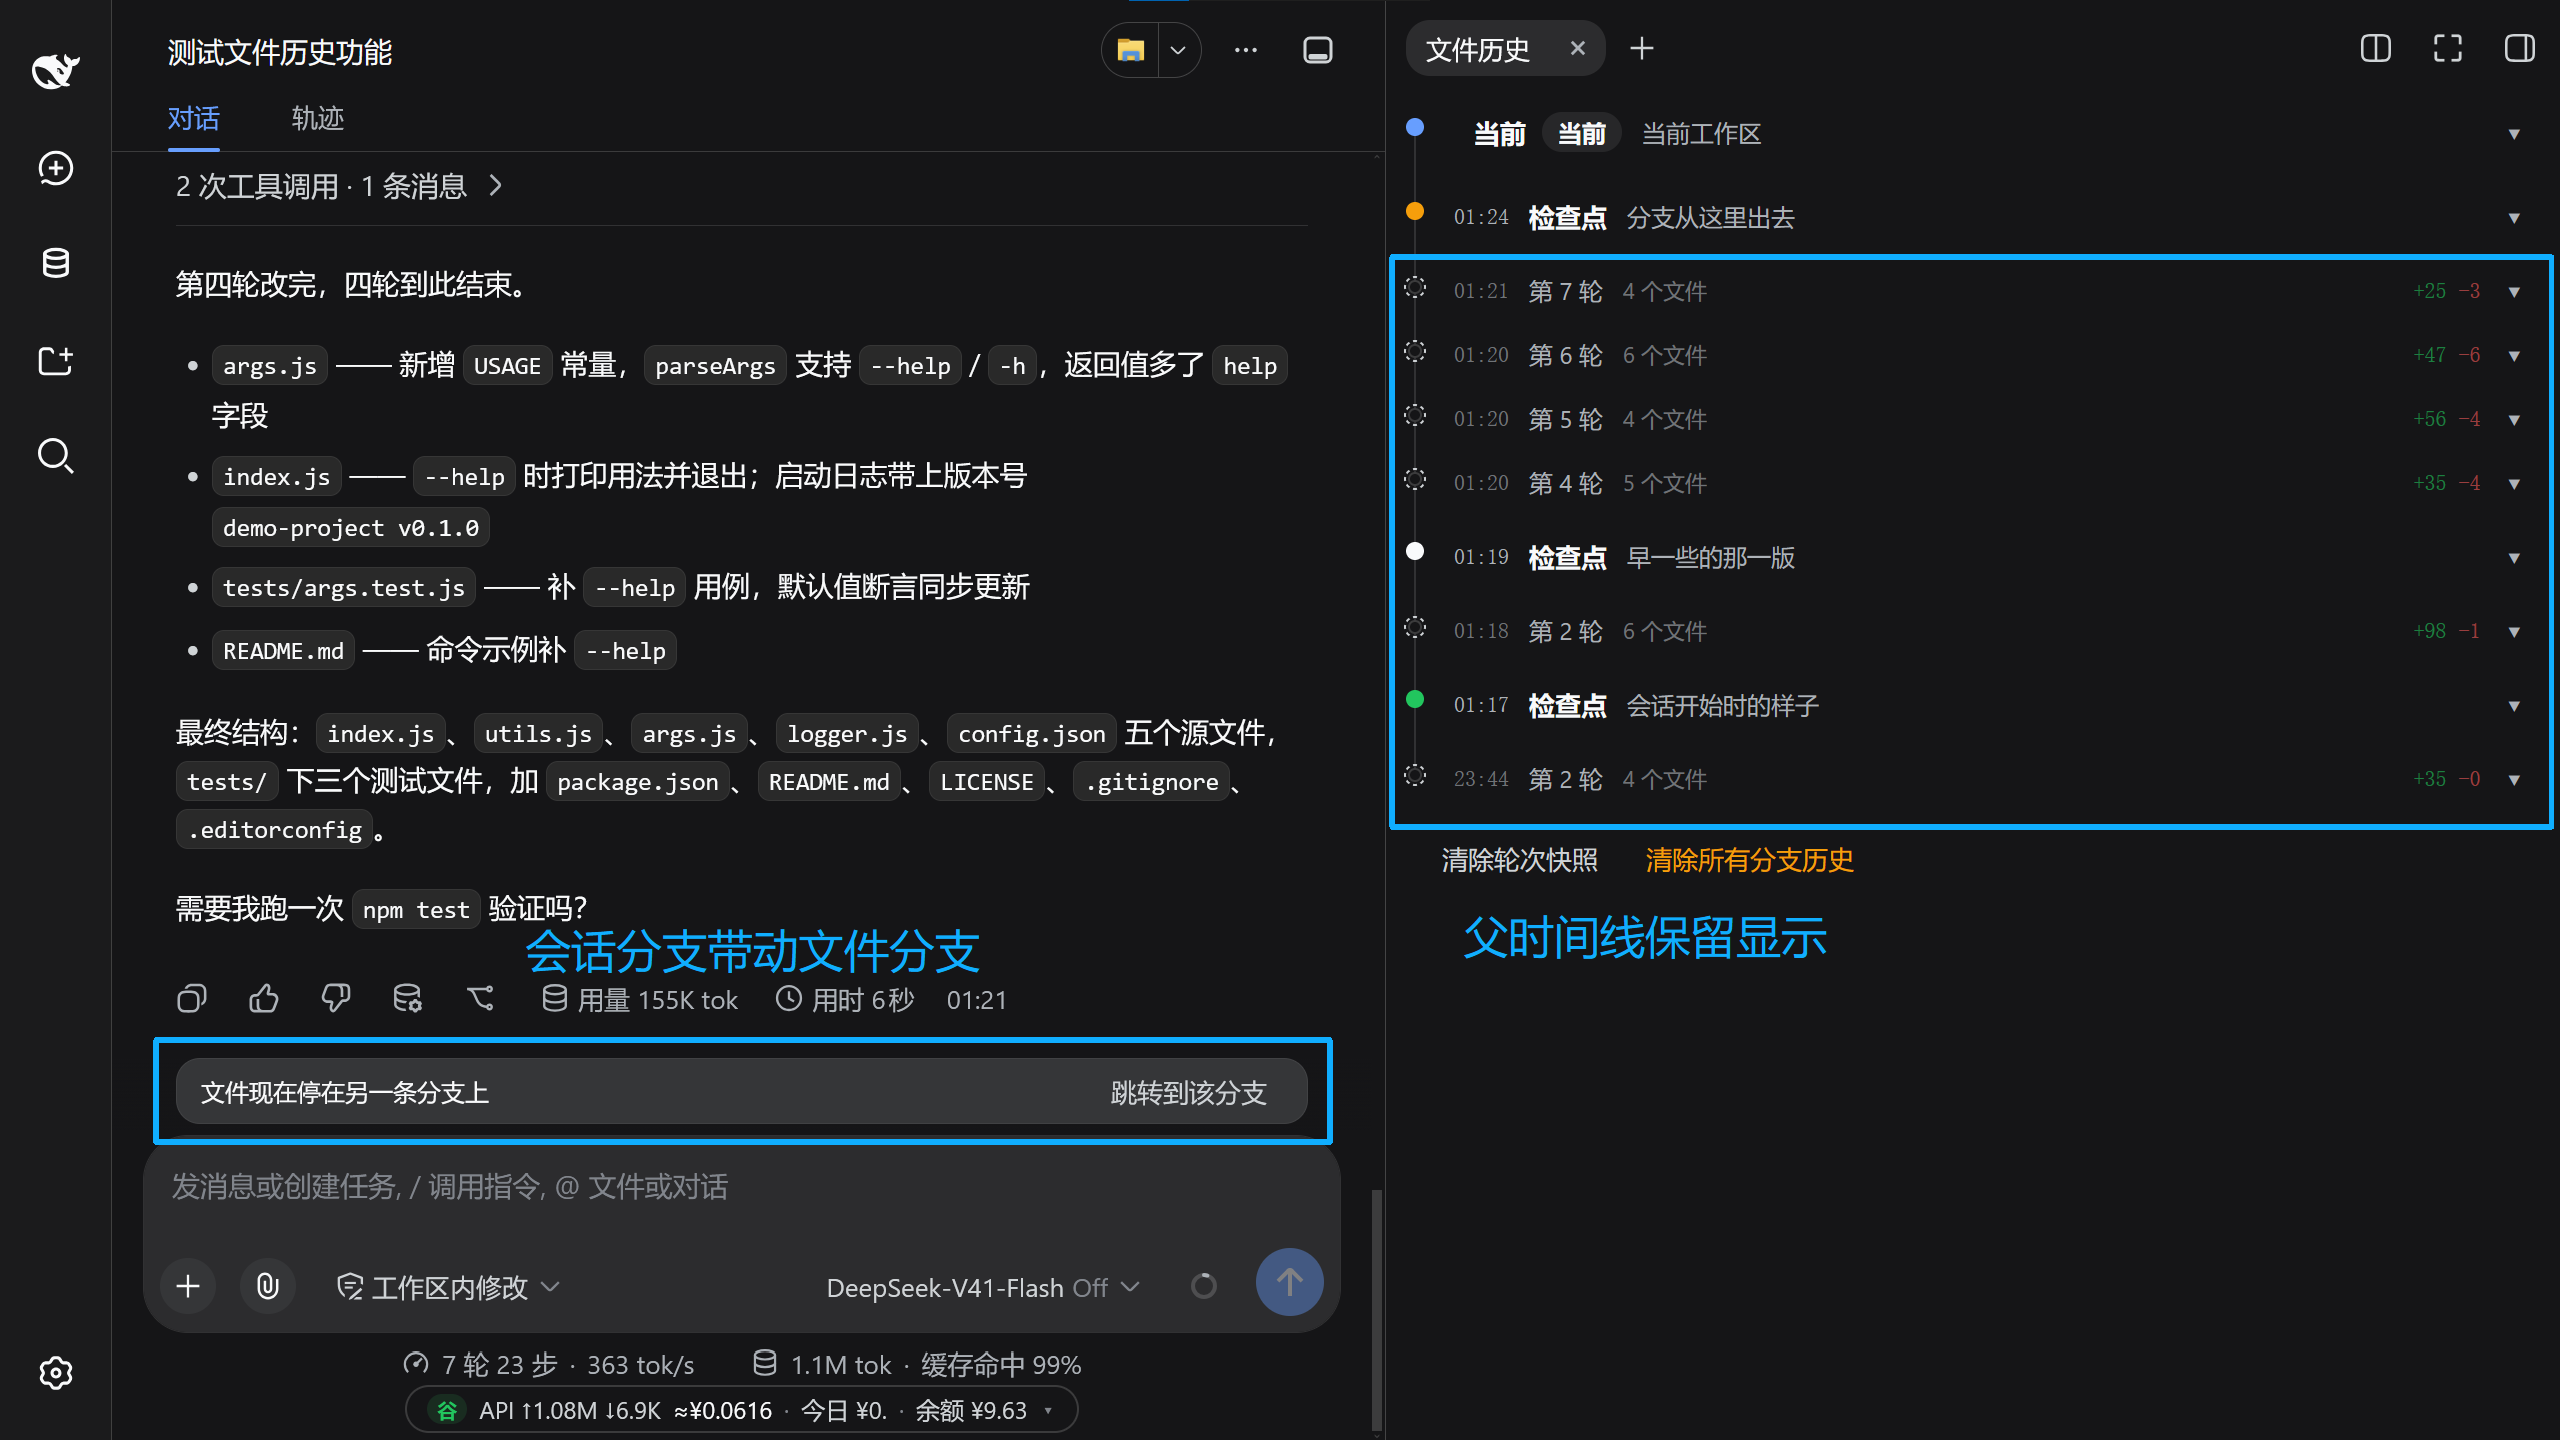Click the paperclip attach button
Image resolution: width=2560 pixels, height=1440 pixels.
click(x=268, y=1286)
